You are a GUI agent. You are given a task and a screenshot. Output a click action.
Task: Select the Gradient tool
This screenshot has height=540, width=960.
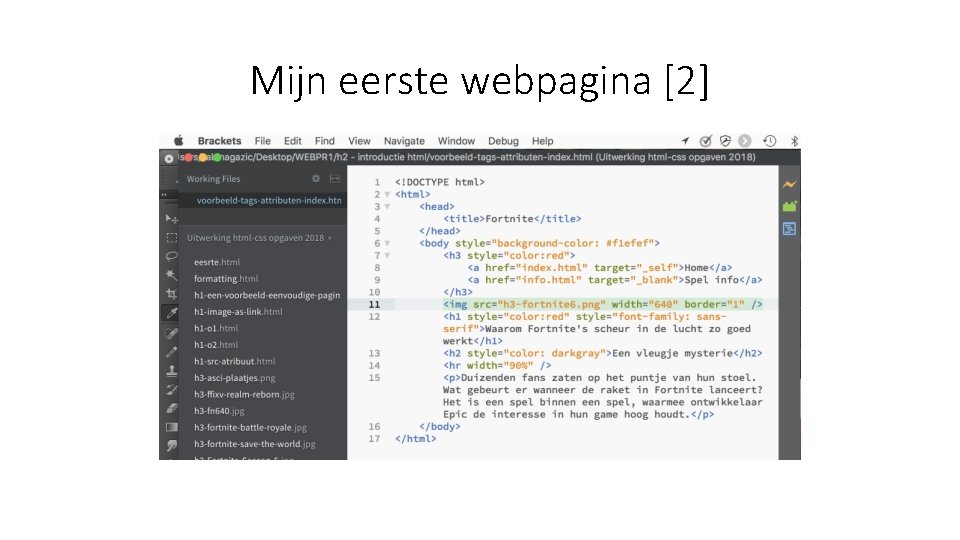point(171,427)
